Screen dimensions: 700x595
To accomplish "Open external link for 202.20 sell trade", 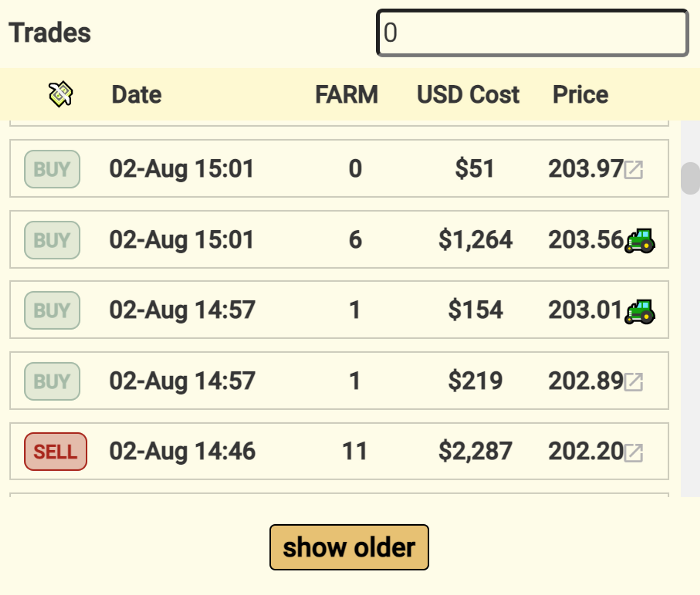I will (x=633, y=453).
